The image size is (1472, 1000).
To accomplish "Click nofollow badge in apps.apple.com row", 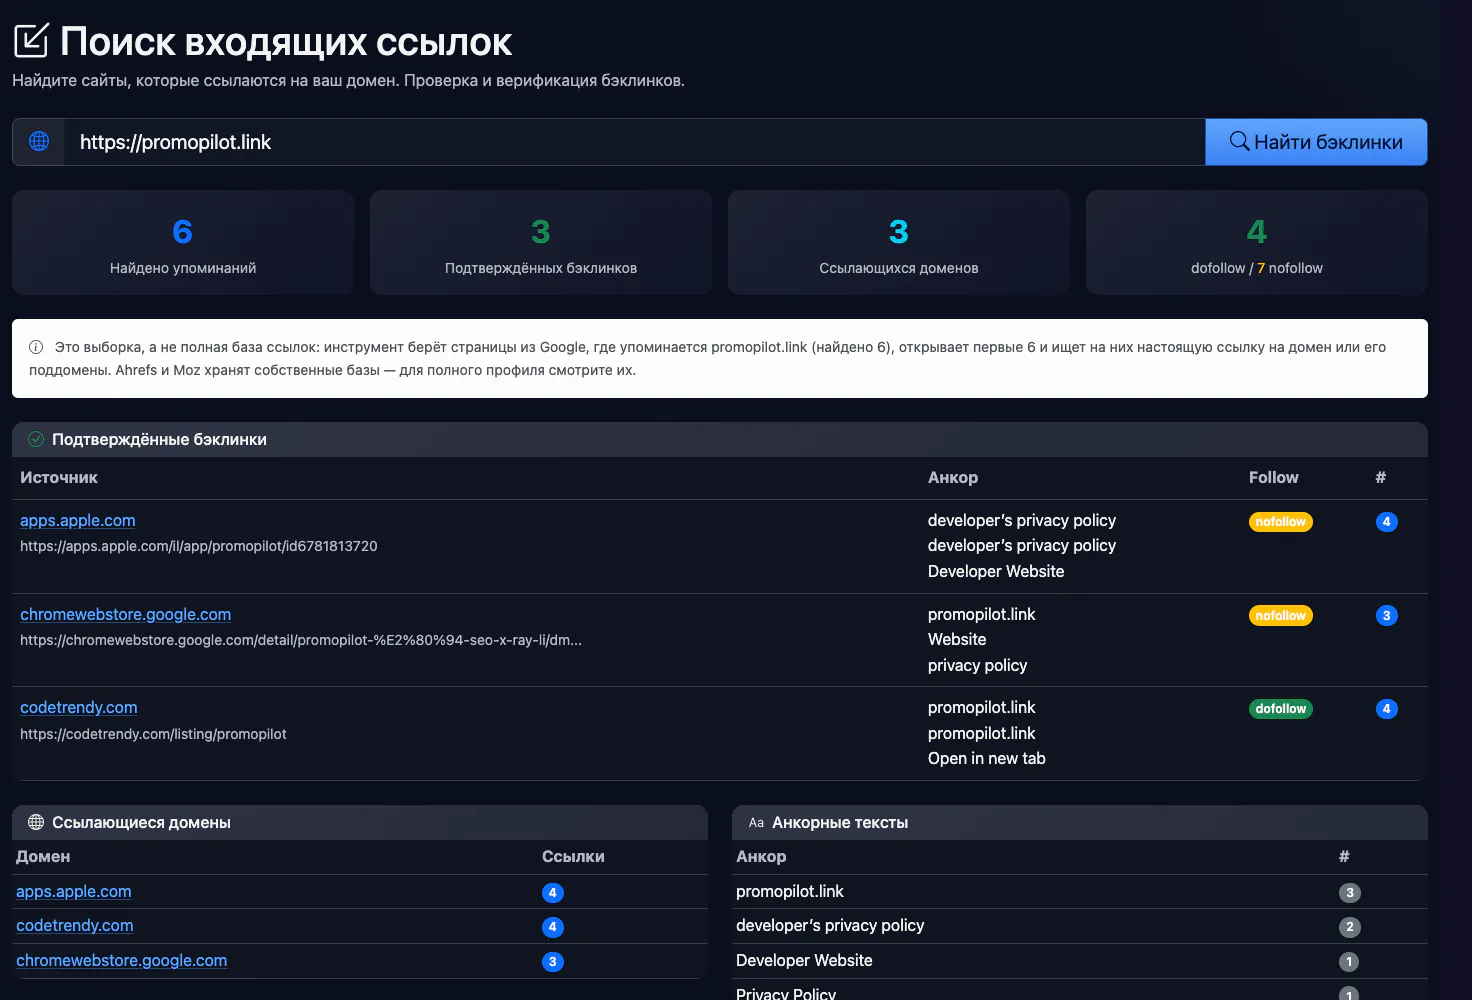I will tap(1280, 522).
